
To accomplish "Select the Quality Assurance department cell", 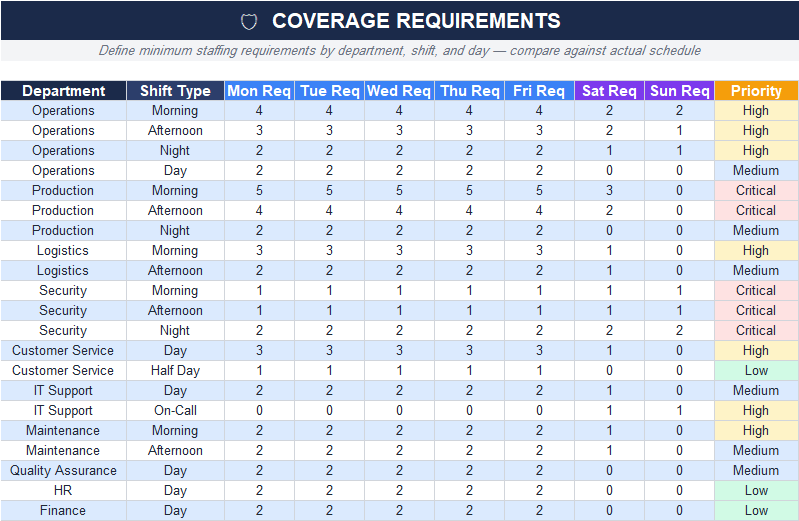I will pyautogui.click(x=63, y=471).
